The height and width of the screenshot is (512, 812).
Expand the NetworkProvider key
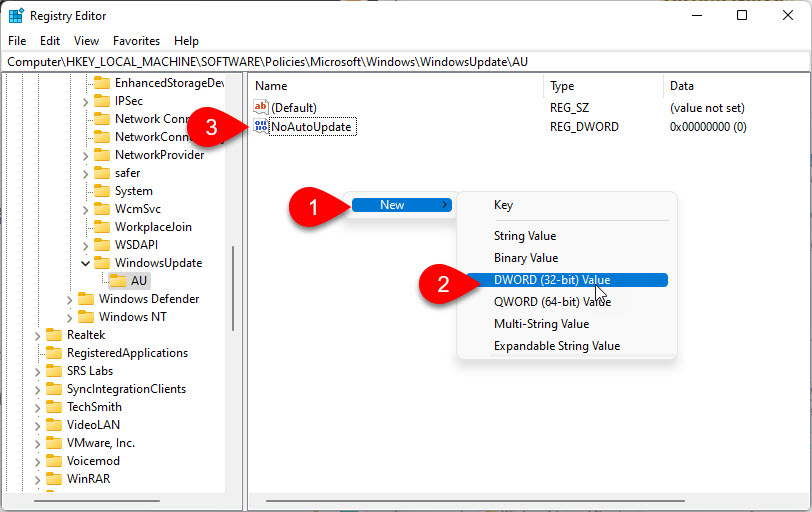click(85, 156)
